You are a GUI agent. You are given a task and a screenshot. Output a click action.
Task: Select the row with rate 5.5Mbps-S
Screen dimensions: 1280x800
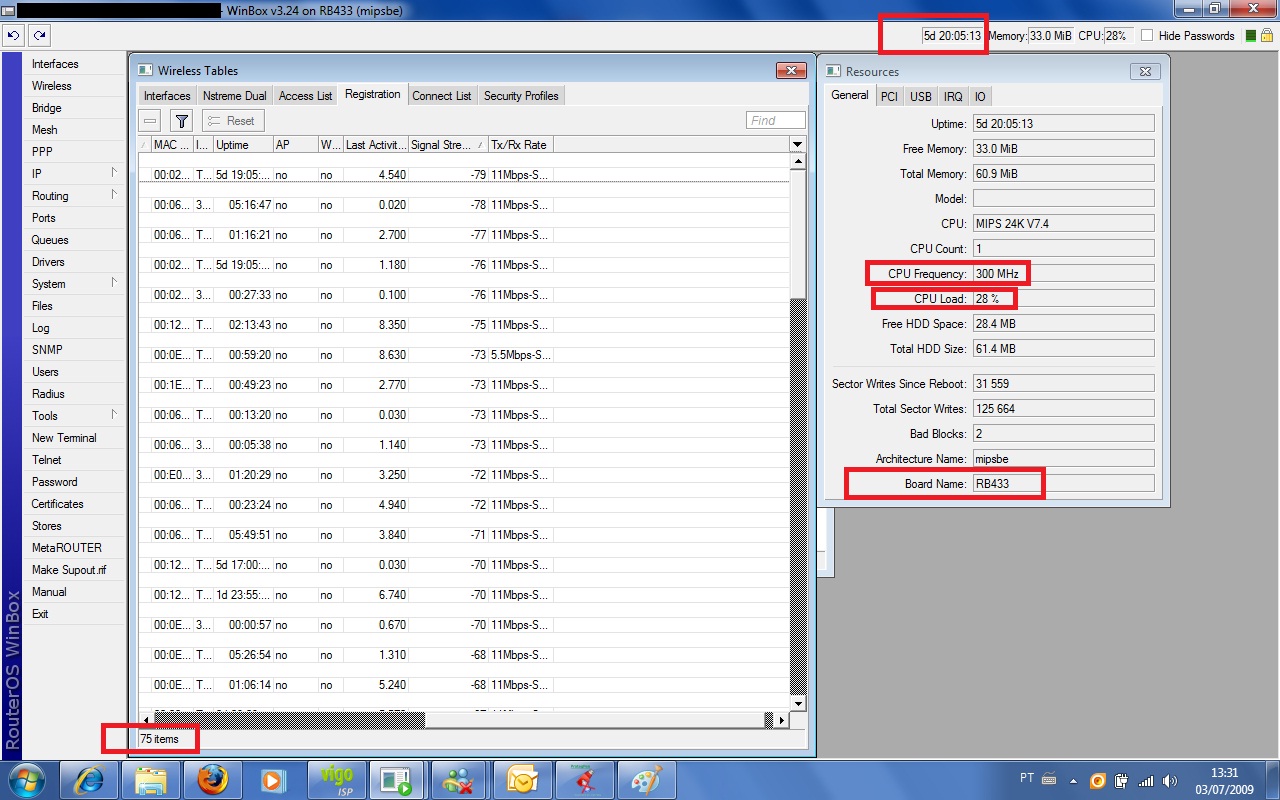(464, 355)
